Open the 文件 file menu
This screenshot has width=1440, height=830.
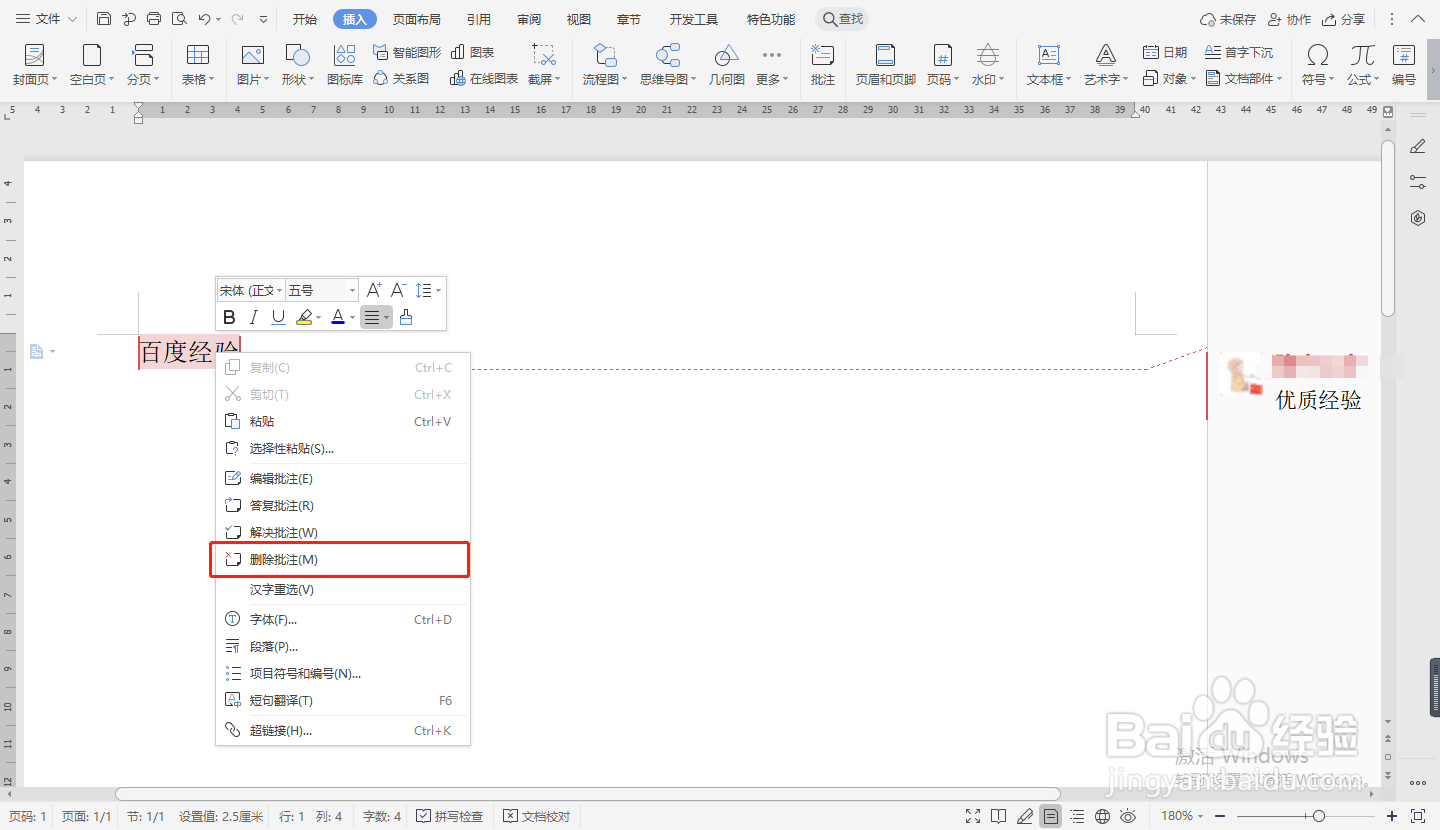pos(46,19)
